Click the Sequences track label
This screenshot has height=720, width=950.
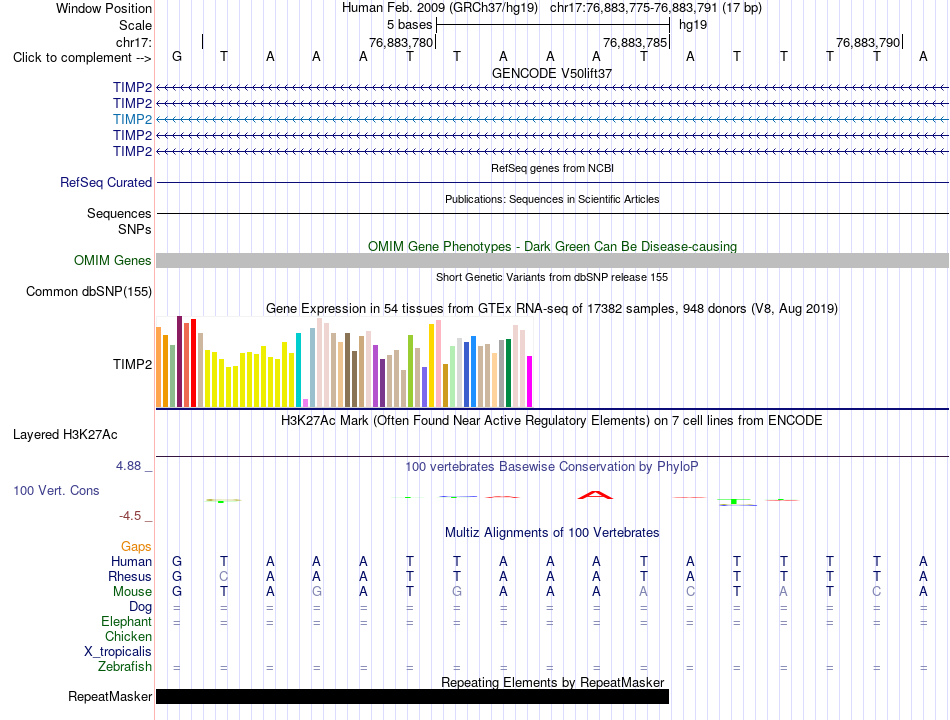(119, 213)
